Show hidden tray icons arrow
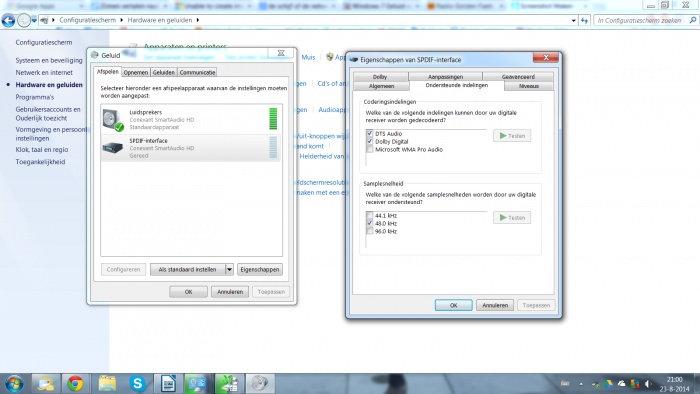The image size is (700, 394). tap(581, 384)
